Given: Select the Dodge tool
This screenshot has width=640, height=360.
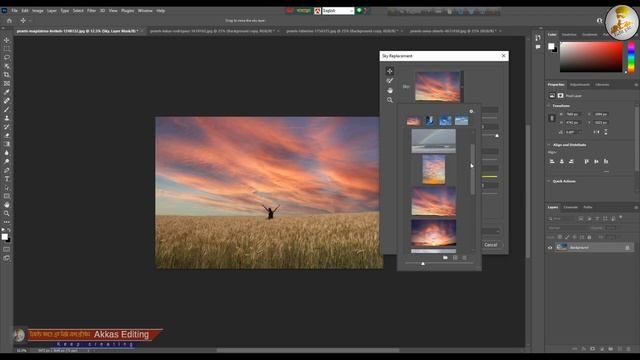Looking at the screenshot, I should (7, 161).
